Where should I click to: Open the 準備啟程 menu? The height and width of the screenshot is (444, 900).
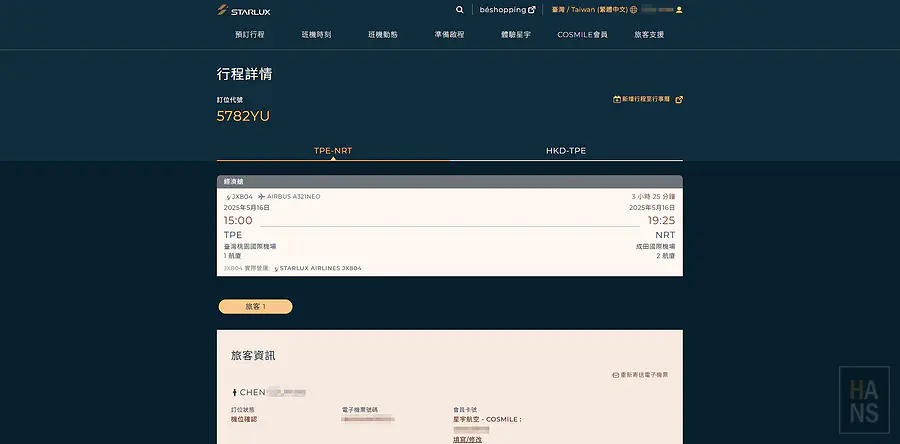(x=449, y=34)
